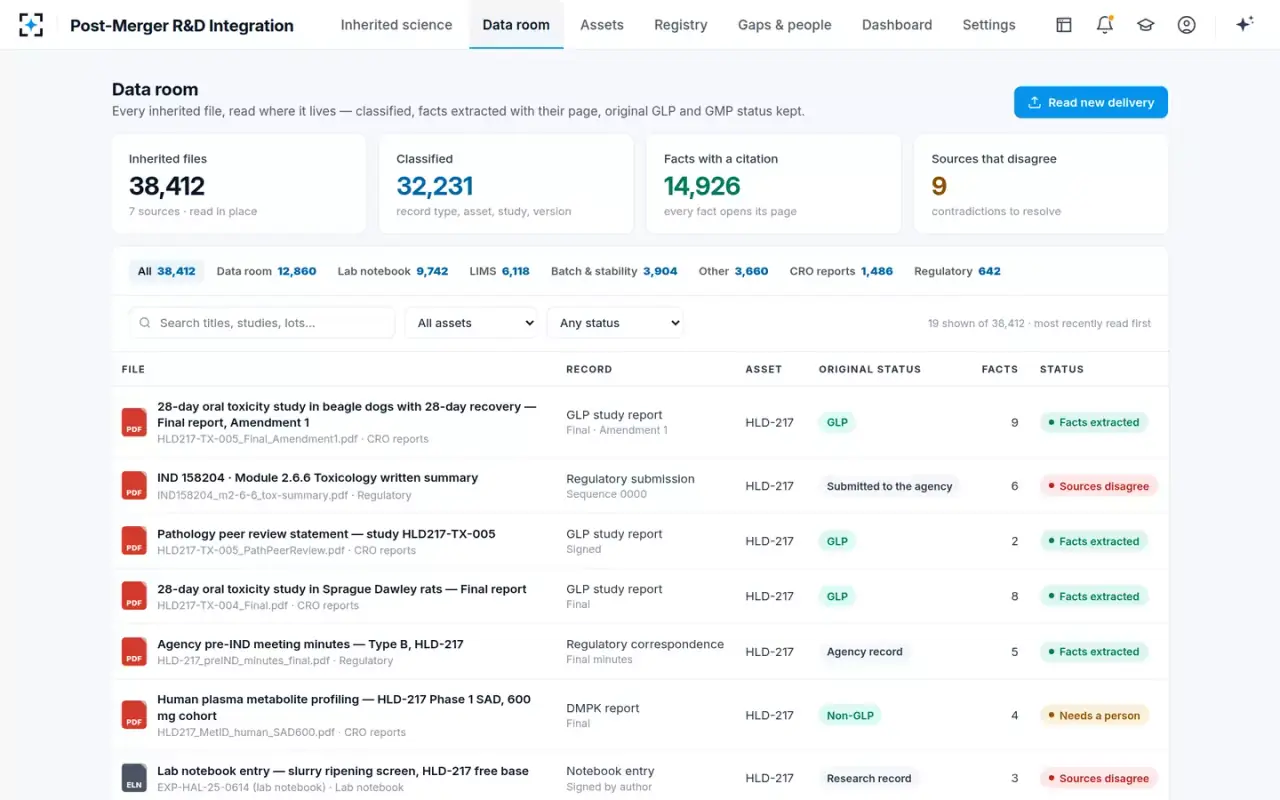Image resolution: width=1280 pixels, height=800 pixels.
Task: Focus the search titles, studies, lots field
Action: pyautogui.click(x=262, y=323)
